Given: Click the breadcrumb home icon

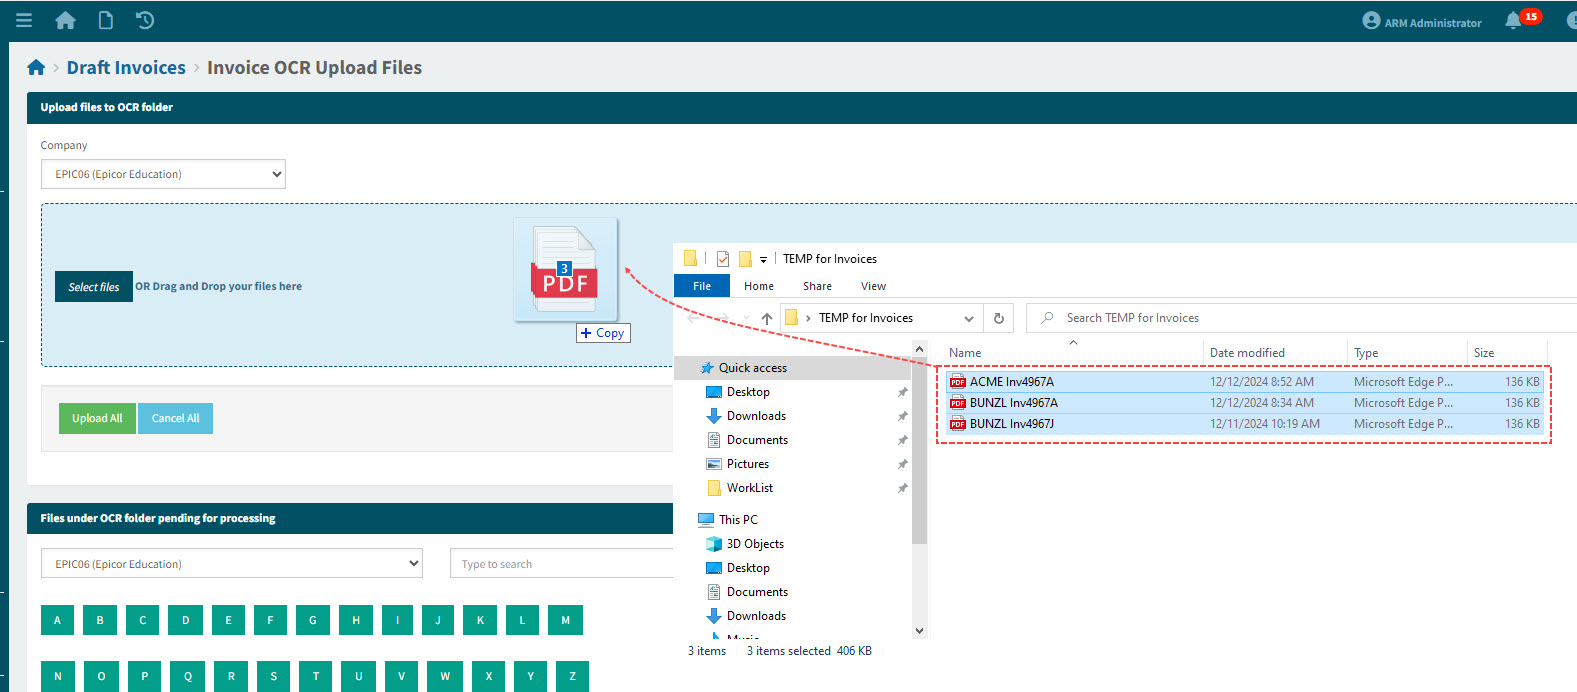Looking at the screenshot, I should (36, 68).
